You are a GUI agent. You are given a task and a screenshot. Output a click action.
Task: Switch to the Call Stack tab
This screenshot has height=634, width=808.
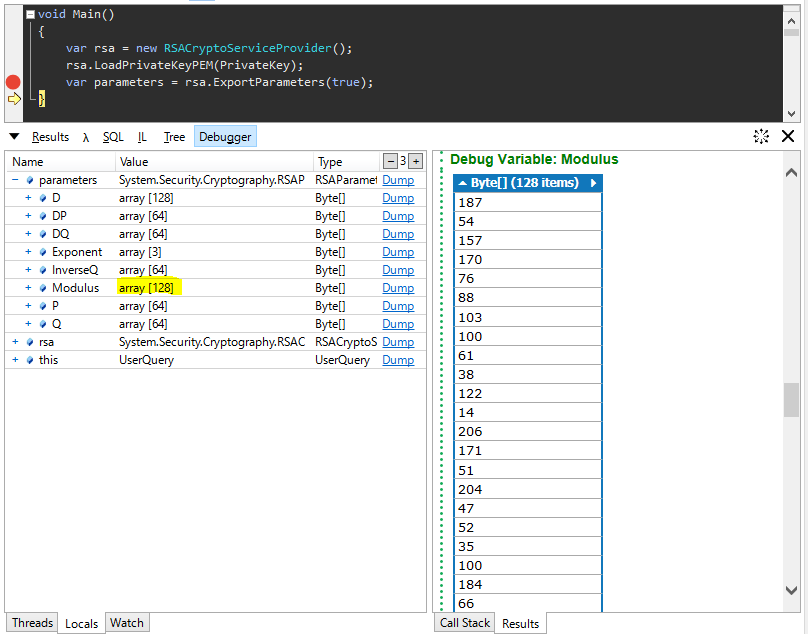[x=464, y=622]
